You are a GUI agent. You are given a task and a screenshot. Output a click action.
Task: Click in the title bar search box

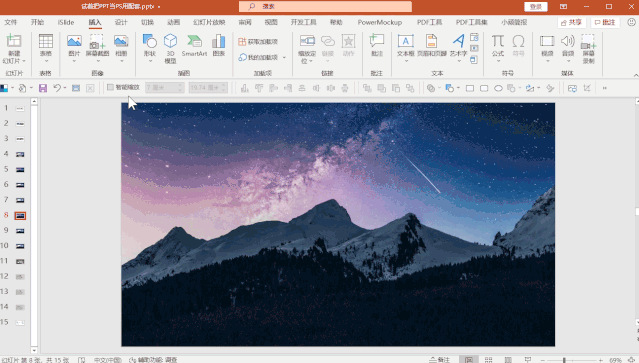pyautogui.click(x=325, y=7)
